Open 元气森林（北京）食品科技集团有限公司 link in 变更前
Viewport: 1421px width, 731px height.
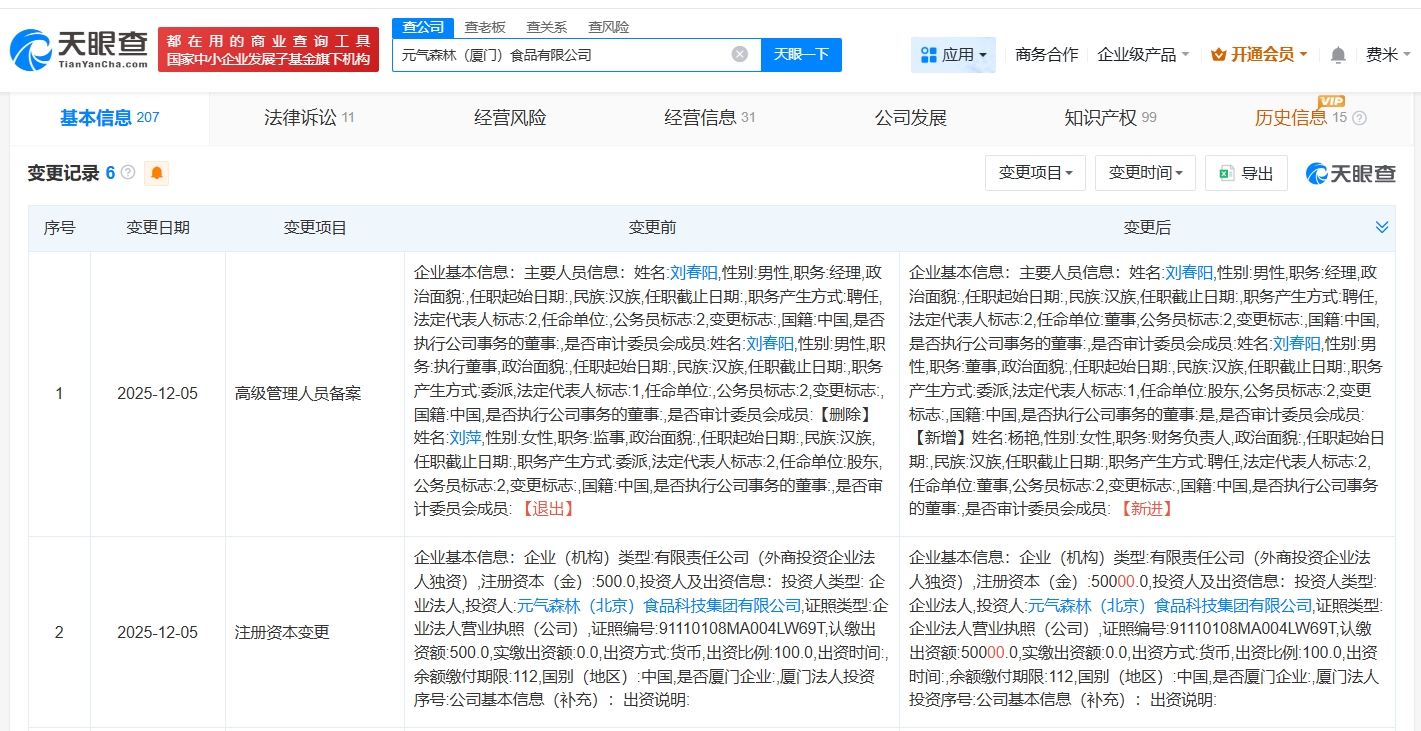point(658,605)
